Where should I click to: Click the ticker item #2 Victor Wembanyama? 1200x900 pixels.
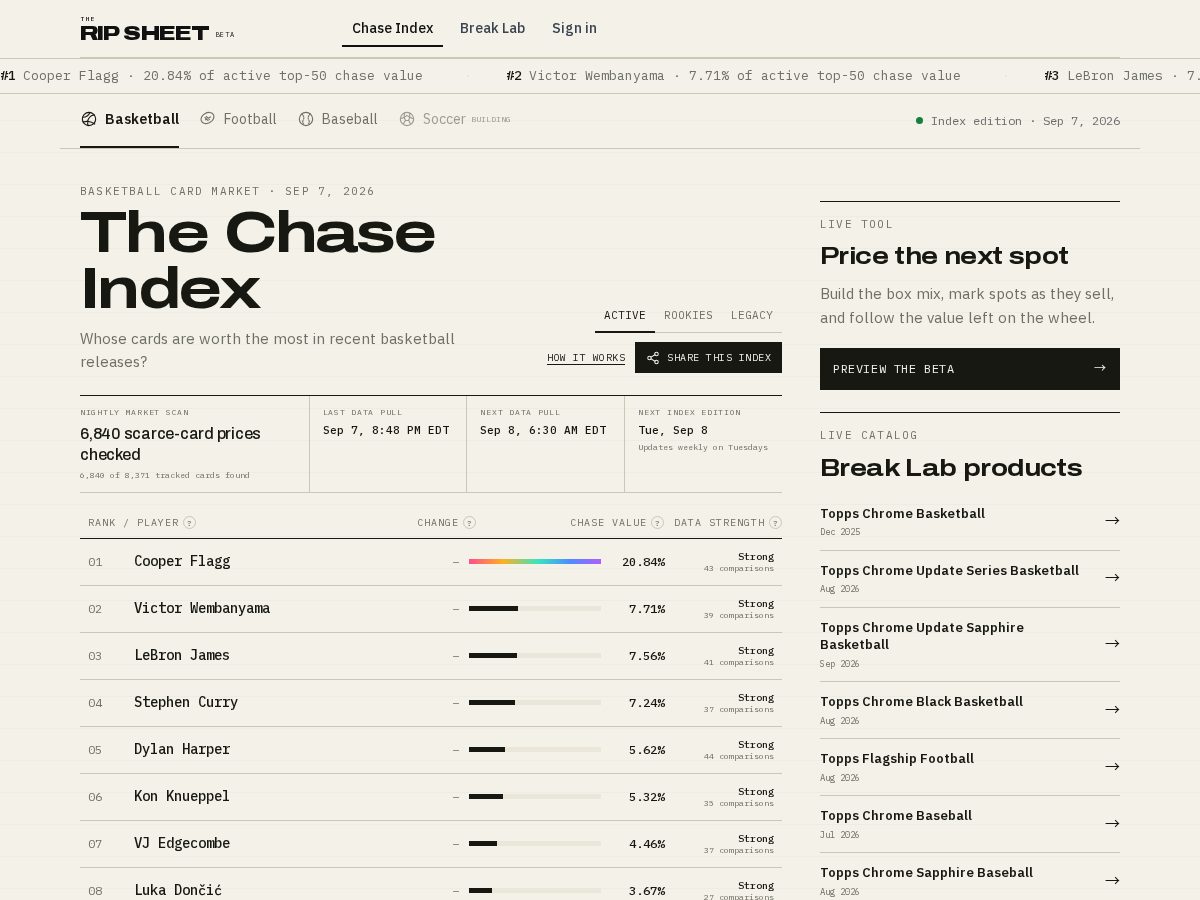tap(733, 76)
